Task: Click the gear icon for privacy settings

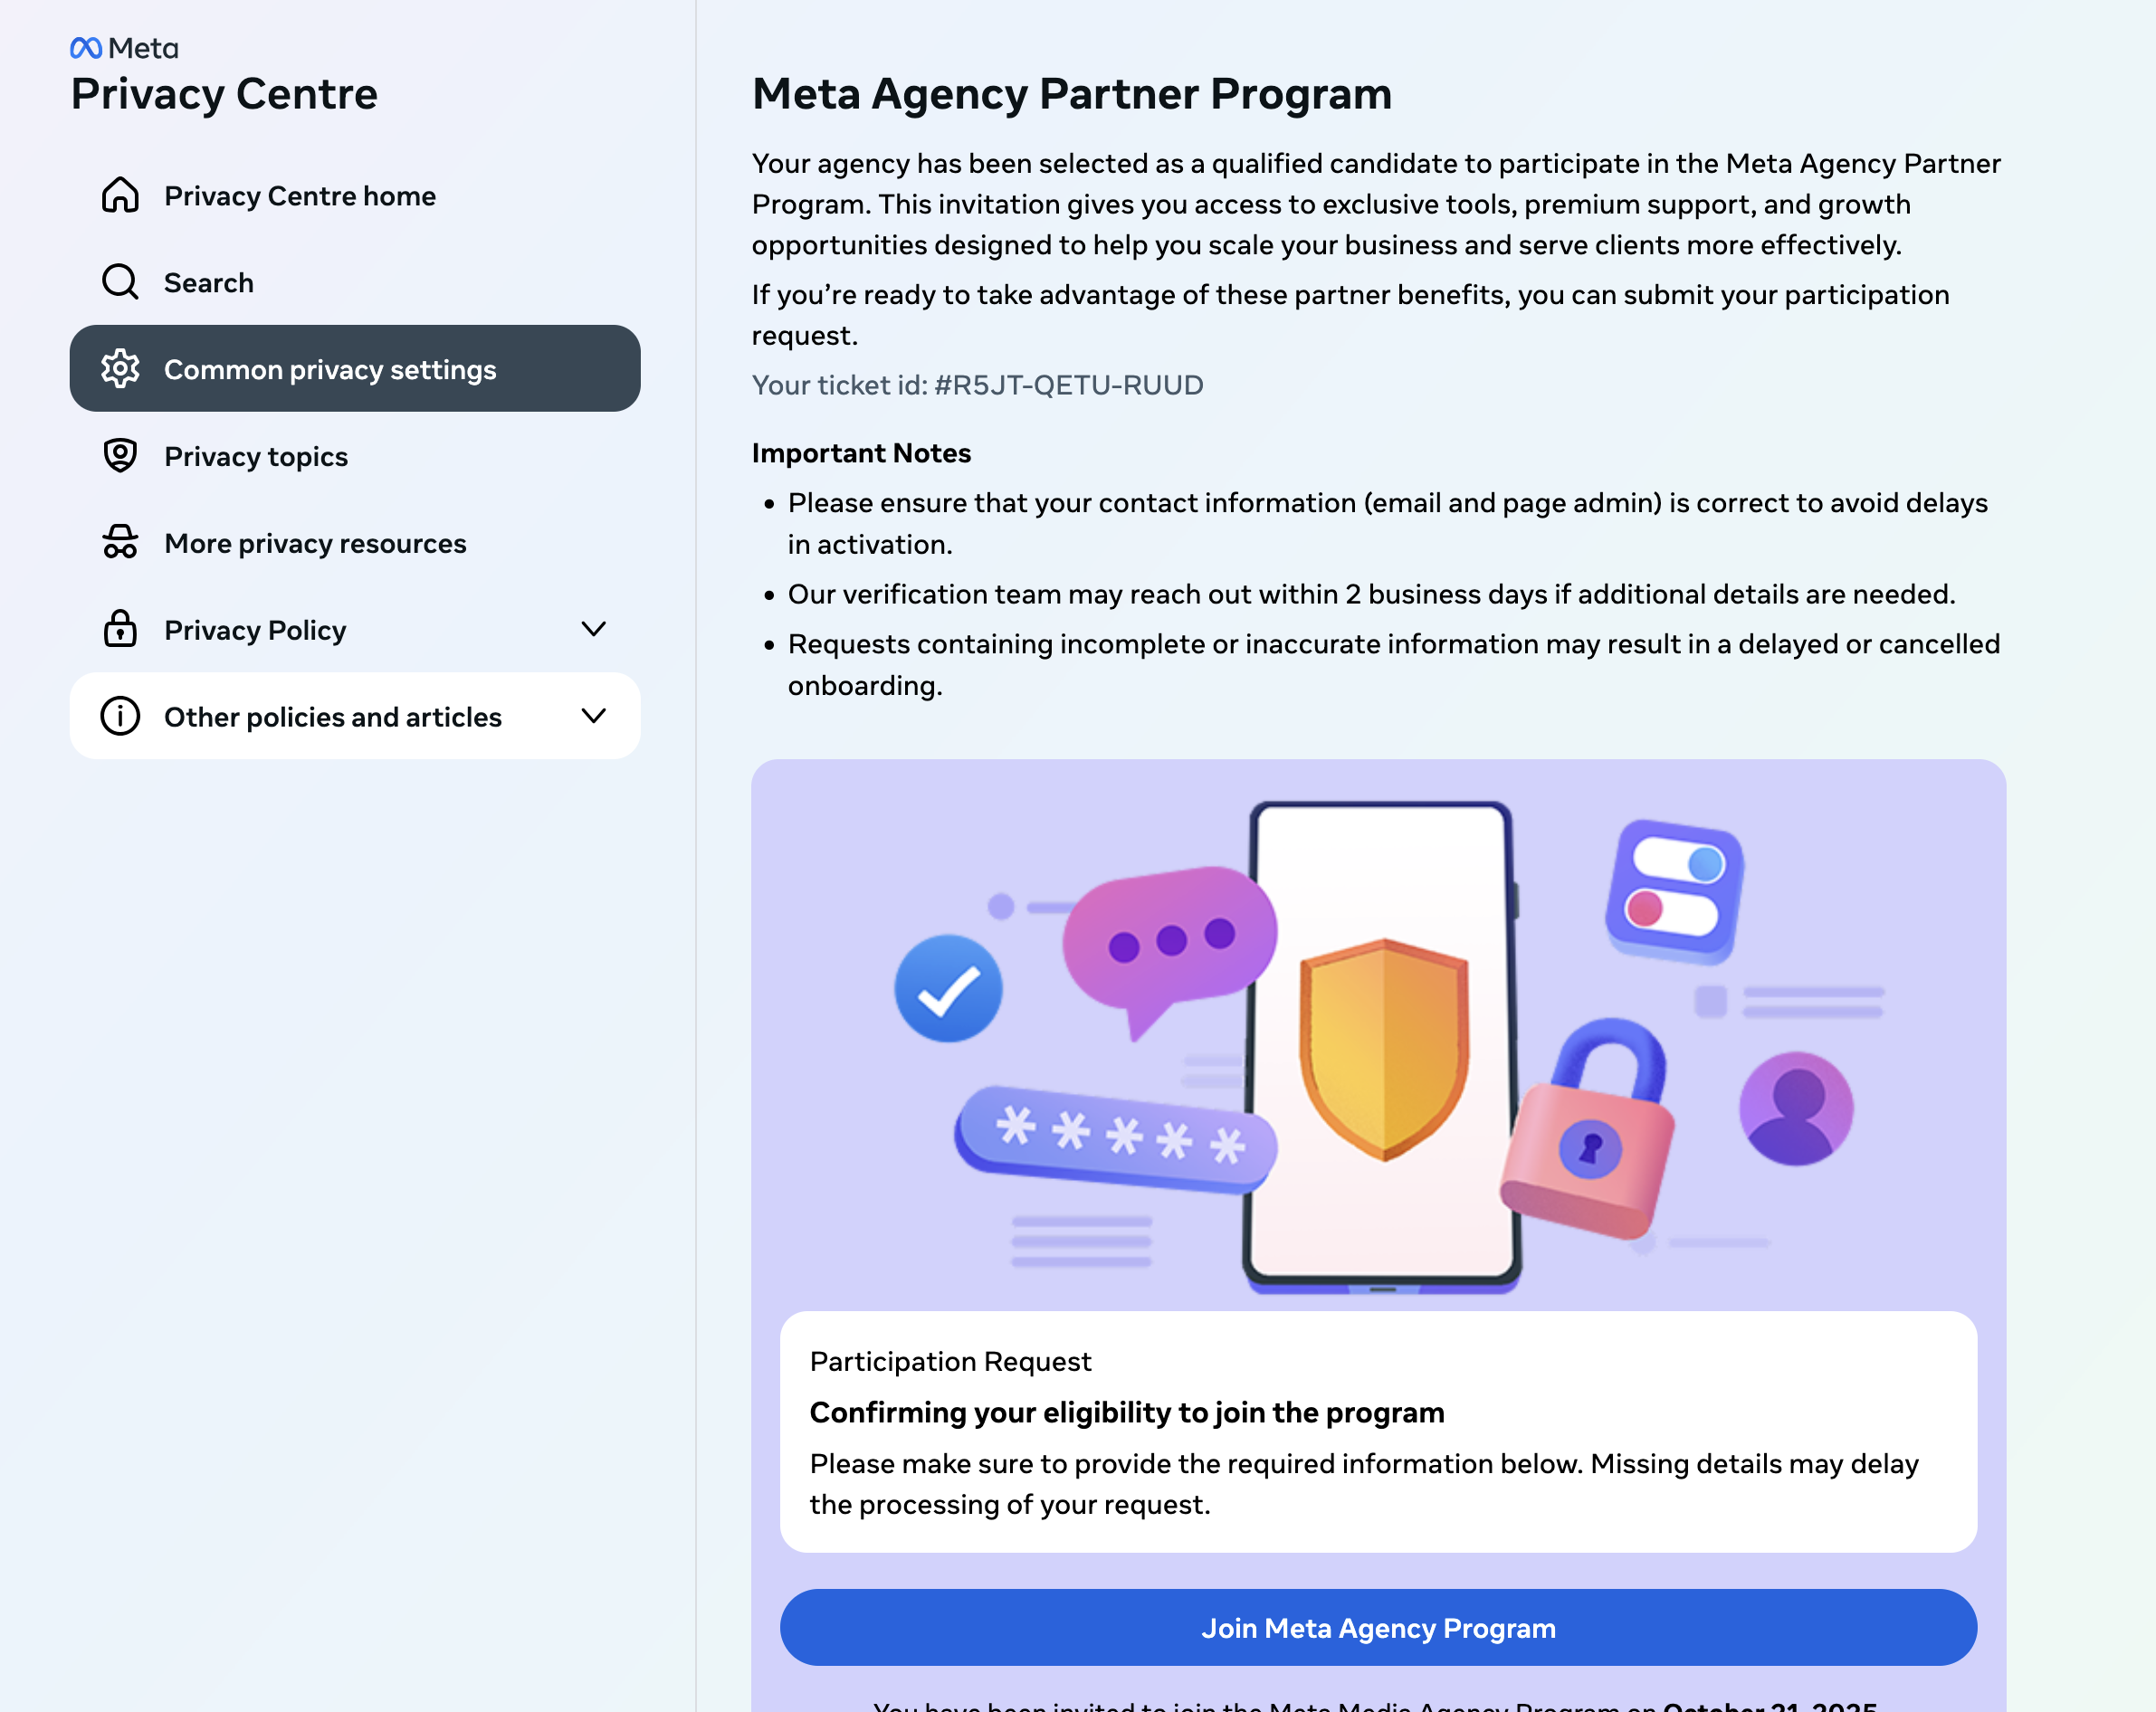Action: click(x=120, y=369)
